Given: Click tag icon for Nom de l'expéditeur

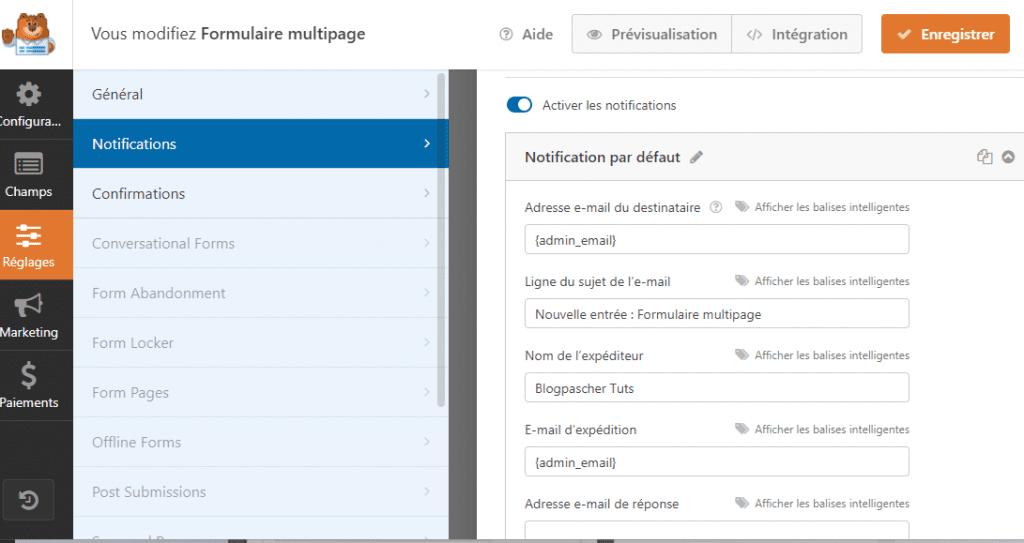Looking at the screenshot, I should (742, 355).
